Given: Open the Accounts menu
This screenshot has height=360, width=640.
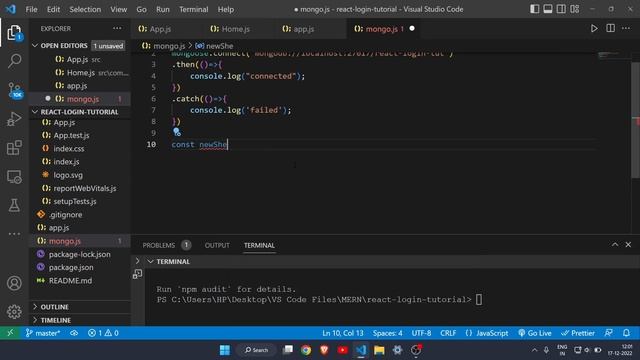Looking at the screenshot, I should tap(14, 283).
